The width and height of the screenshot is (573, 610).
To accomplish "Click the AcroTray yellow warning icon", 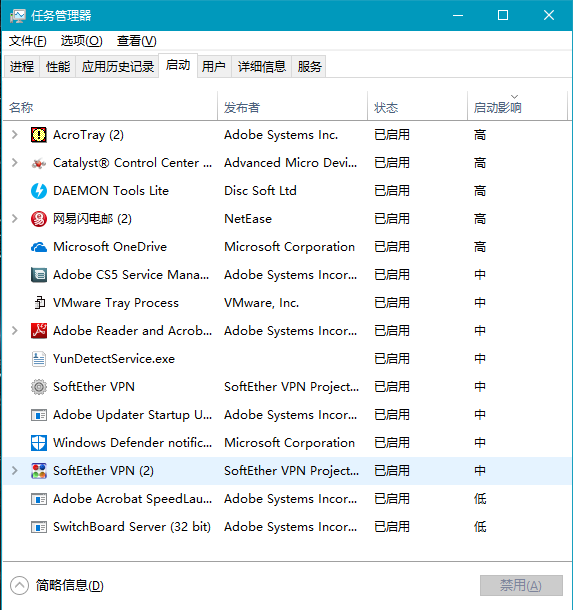I will [39, 135].
